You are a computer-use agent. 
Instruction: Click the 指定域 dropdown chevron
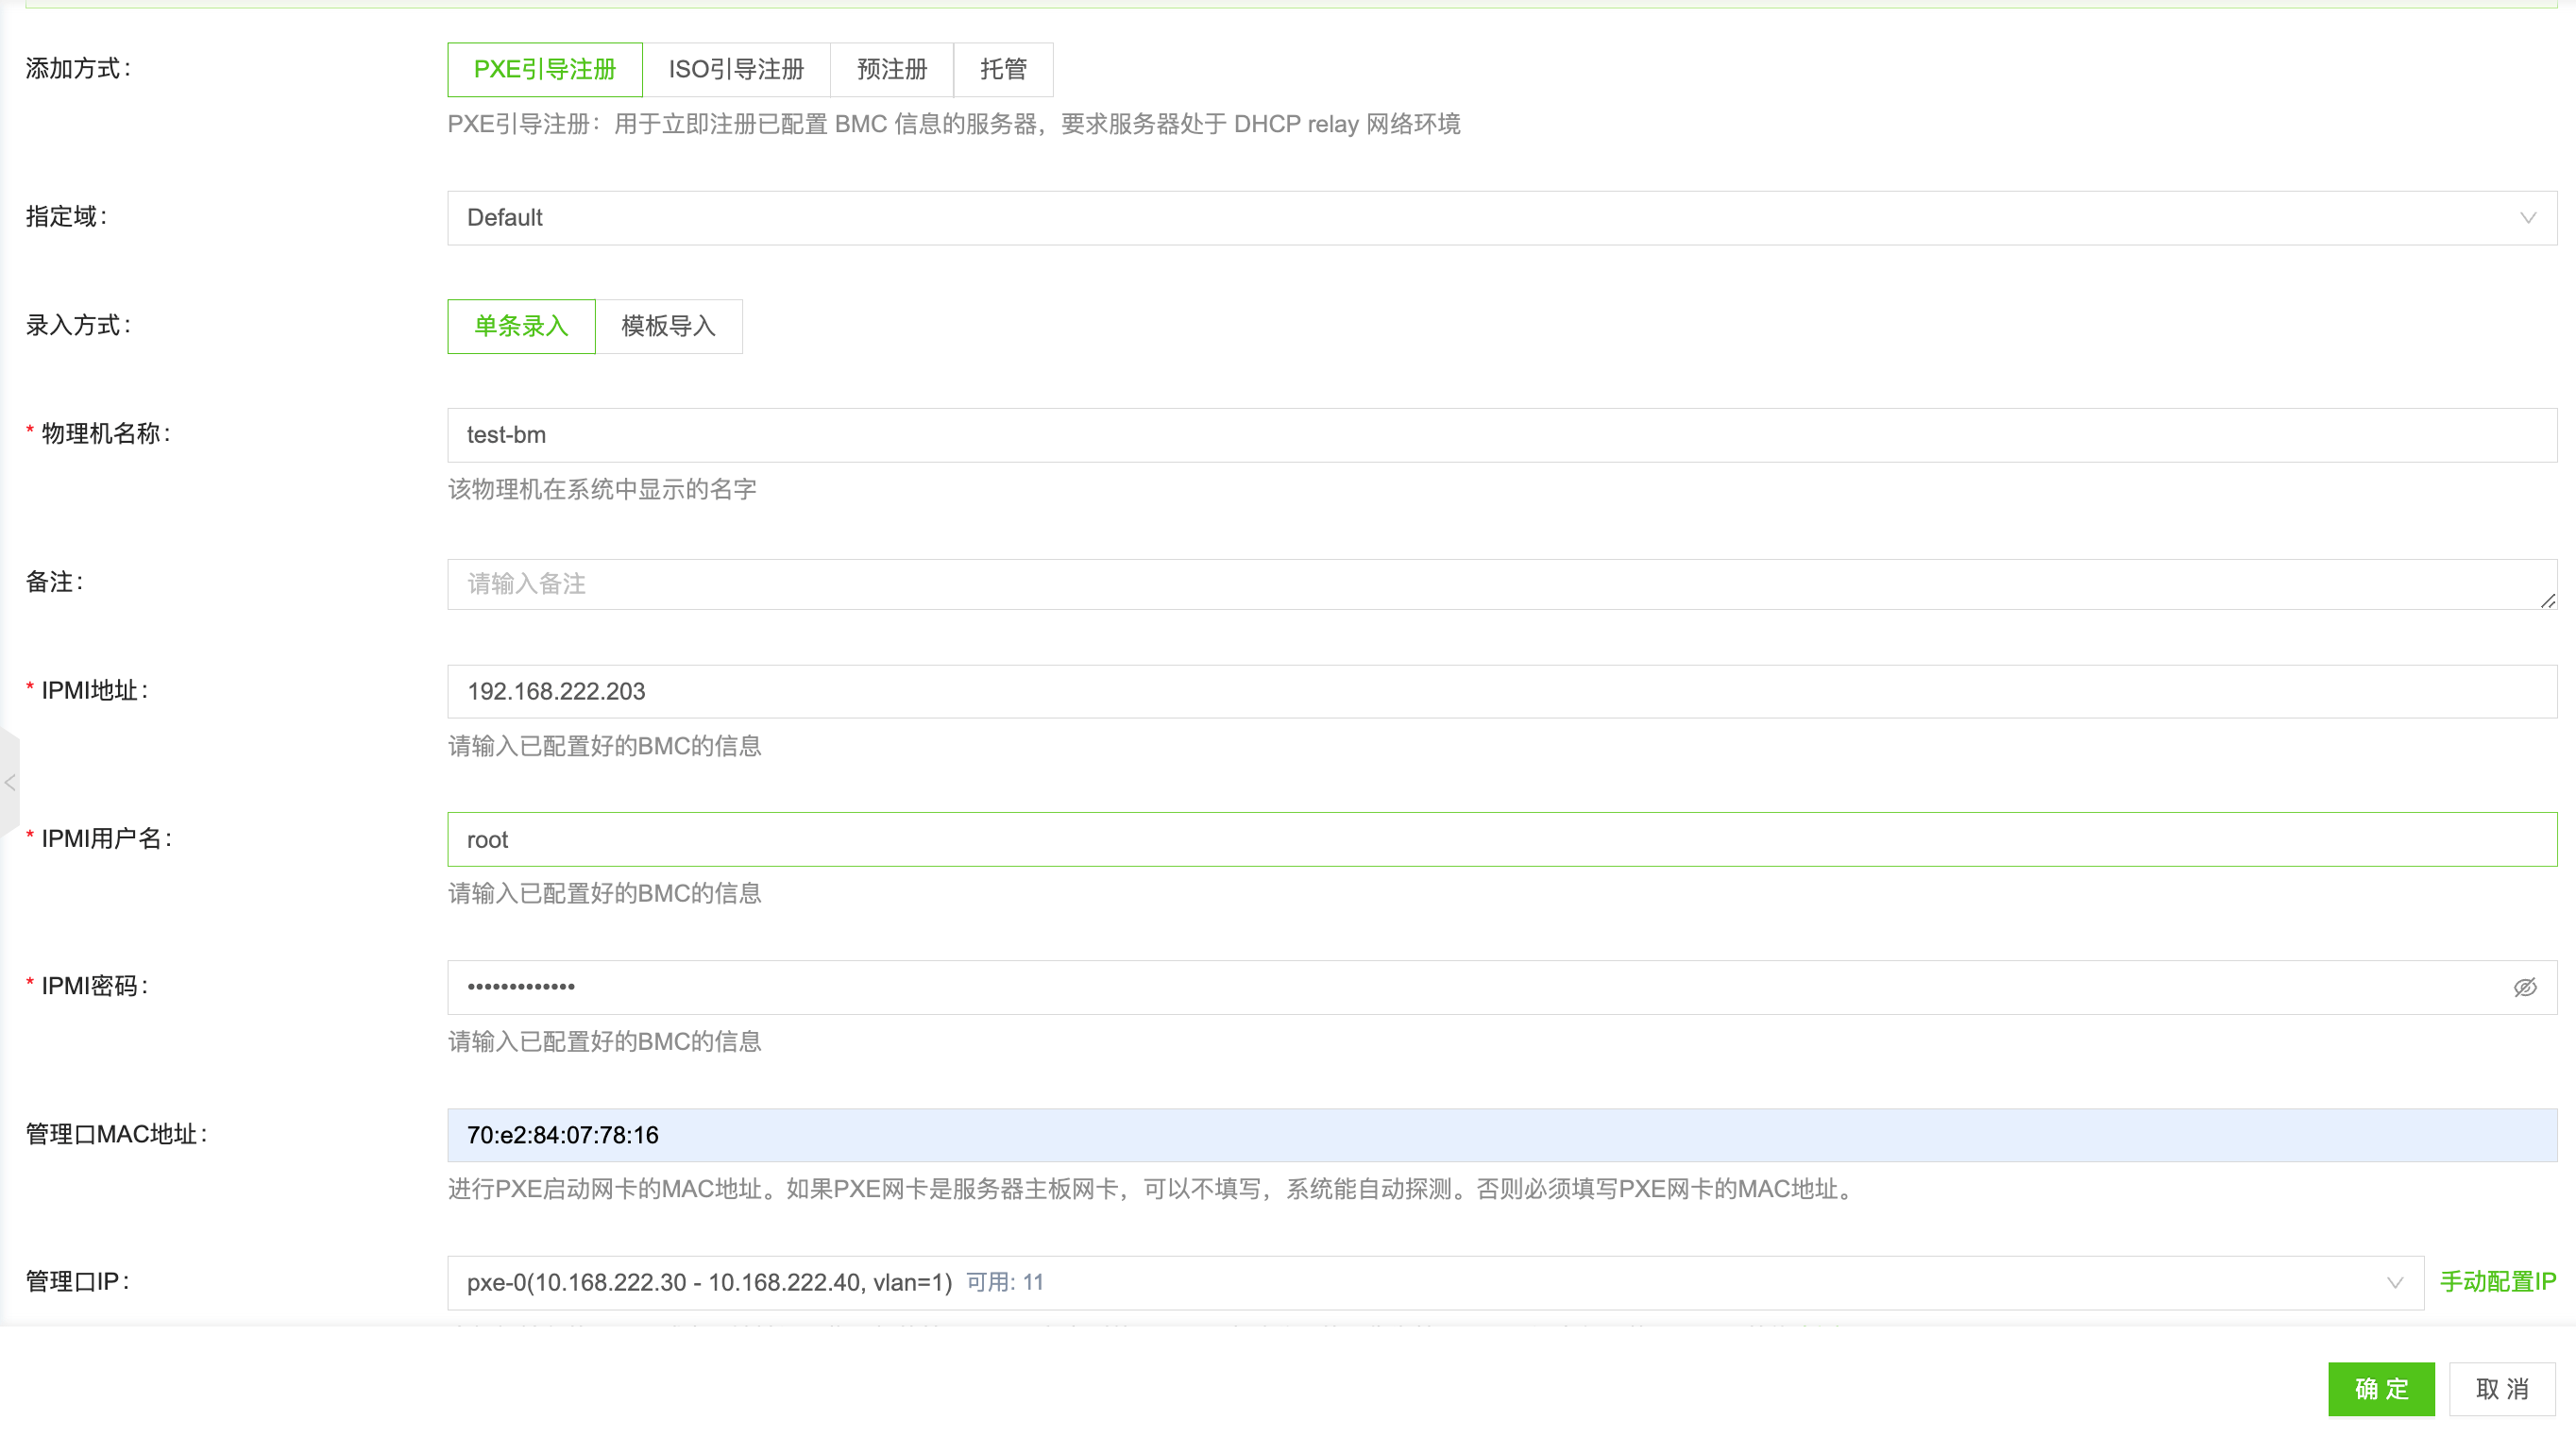(2528, 218)
